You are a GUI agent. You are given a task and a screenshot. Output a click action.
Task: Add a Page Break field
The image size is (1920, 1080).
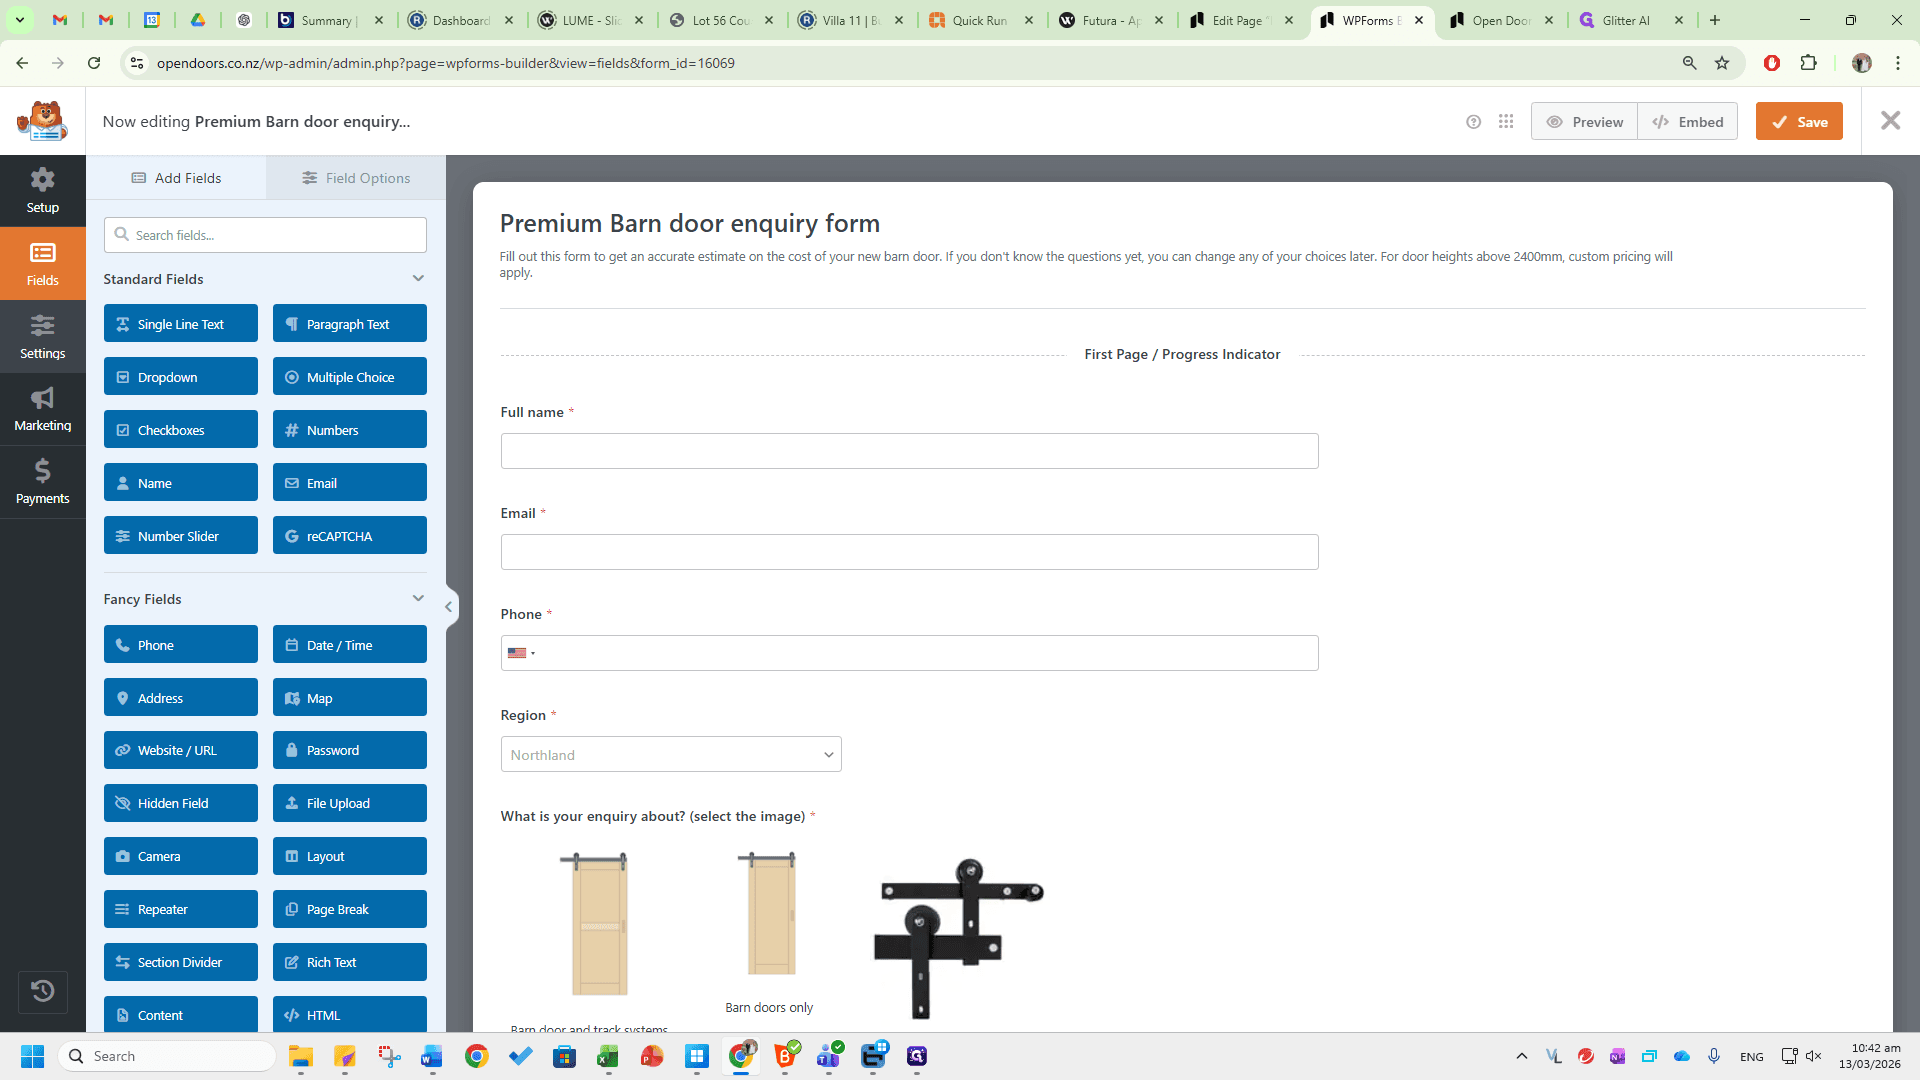(350, 909)
